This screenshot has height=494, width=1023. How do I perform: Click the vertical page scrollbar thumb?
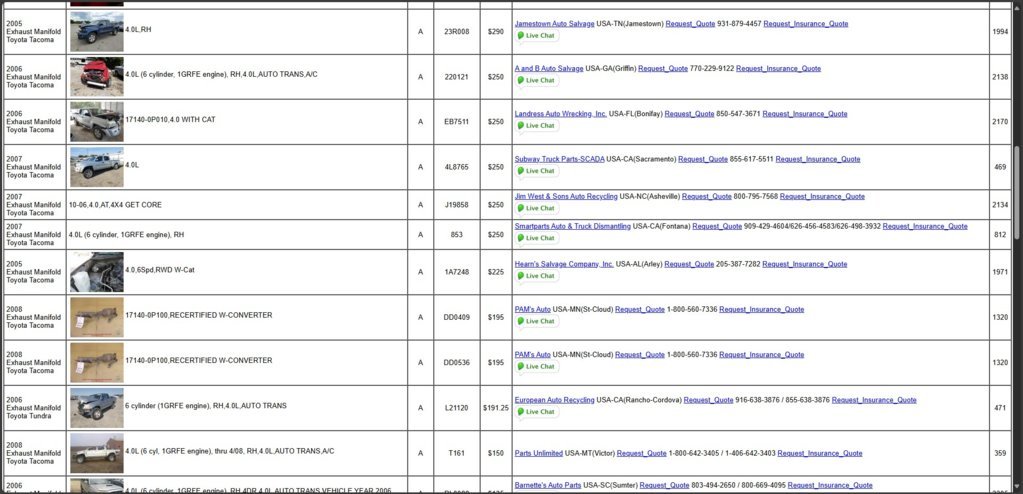click(x=1017, y=192)
